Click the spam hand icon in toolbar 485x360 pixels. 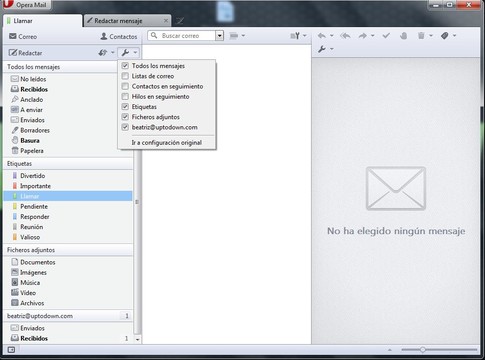pyautogui.click(x=403, y=36)
